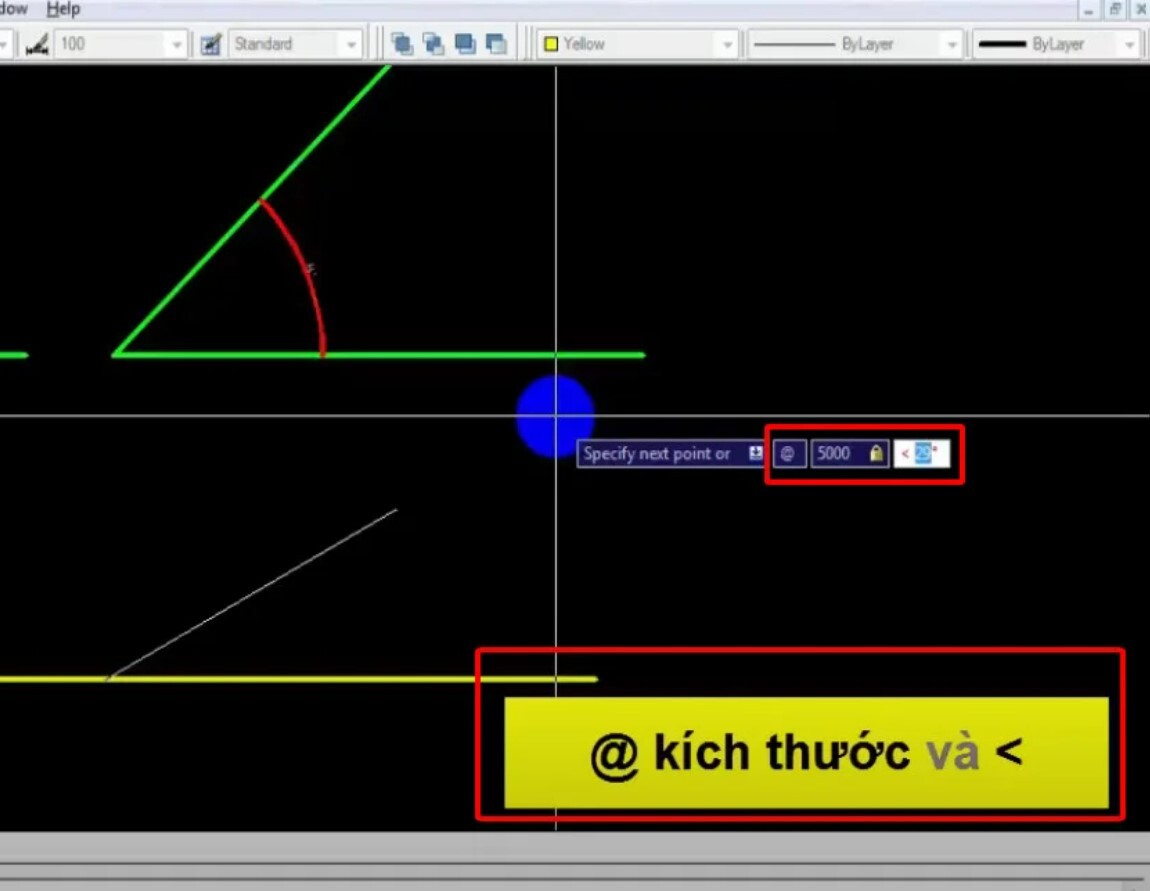
Task: Click the Bring Above Objects icon
Action: click(463, 44)
